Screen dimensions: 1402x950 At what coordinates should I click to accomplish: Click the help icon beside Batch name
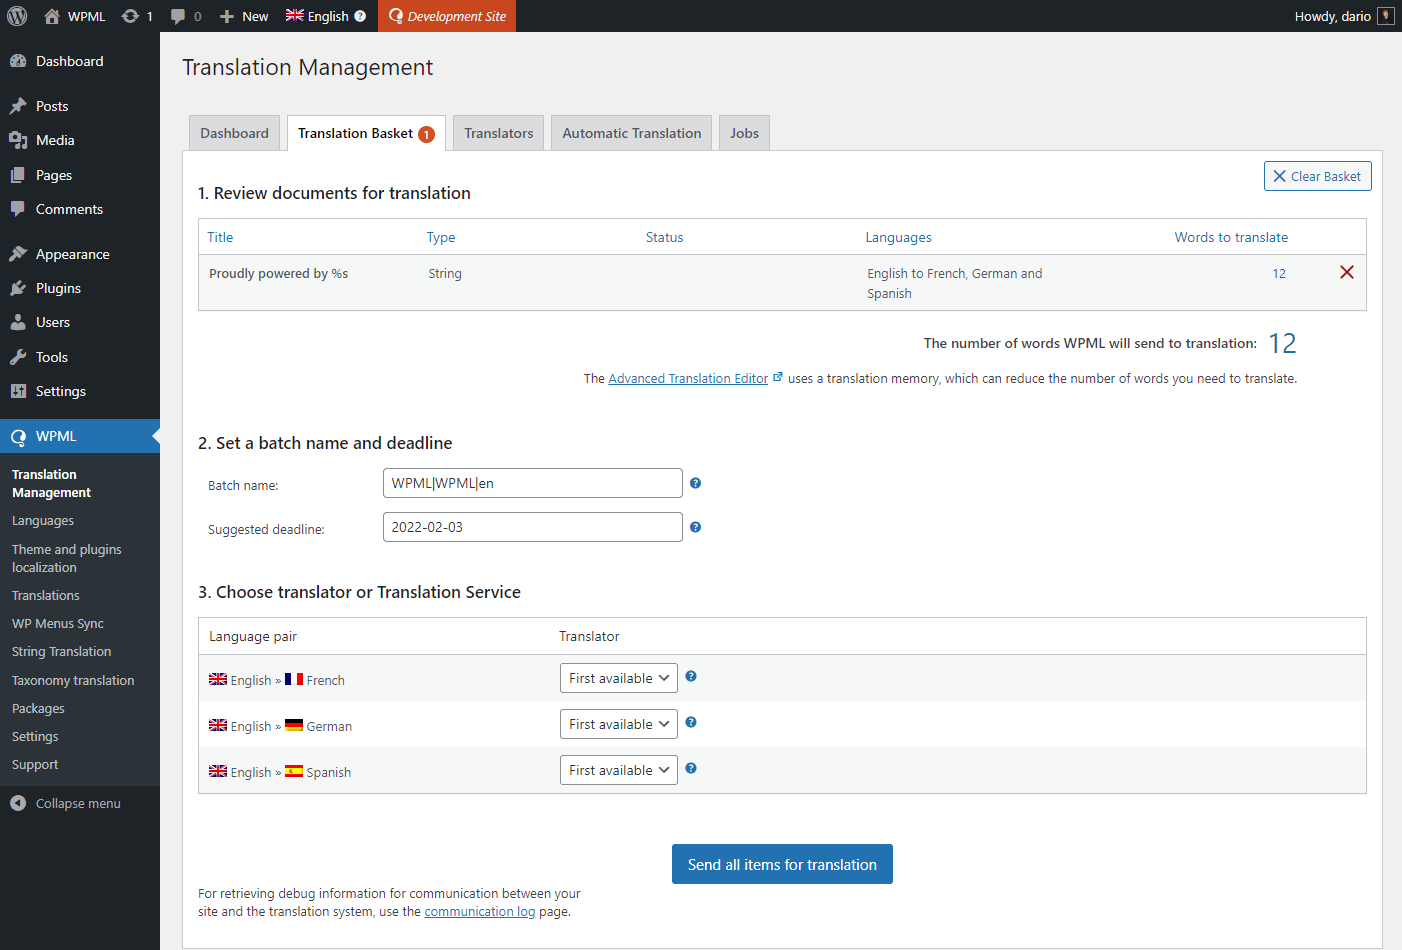pyautogui.click(x=696, y=483)
